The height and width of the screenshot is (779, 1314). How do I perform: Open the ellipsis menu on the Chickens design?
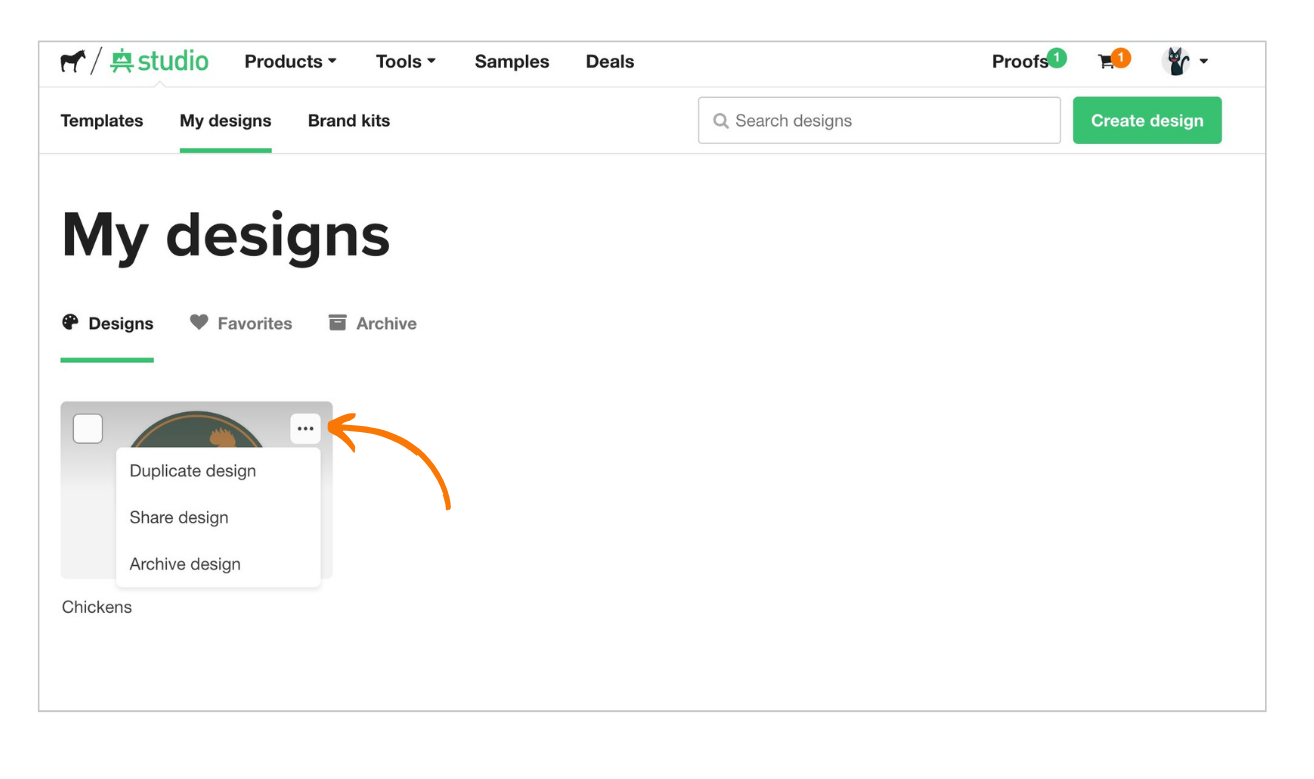(306, 428)
